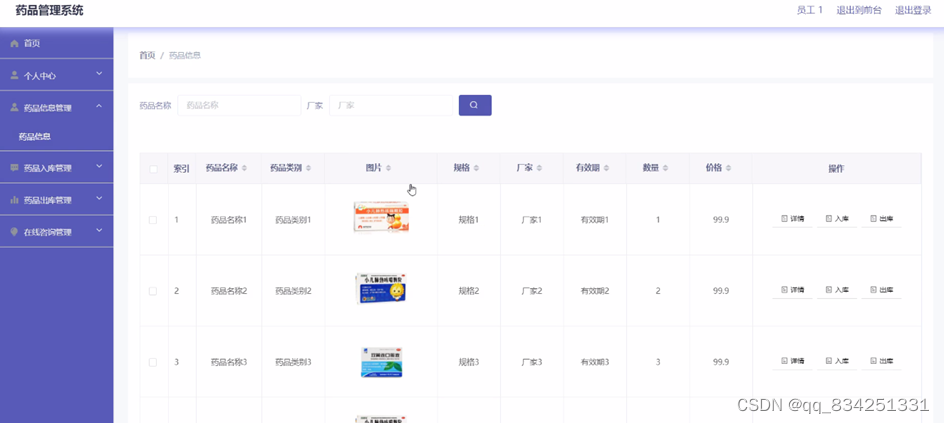Screen dimensions: 944x423
Task: Expand the 在线咨询管理 menu chevron
Action: point(99,230)
